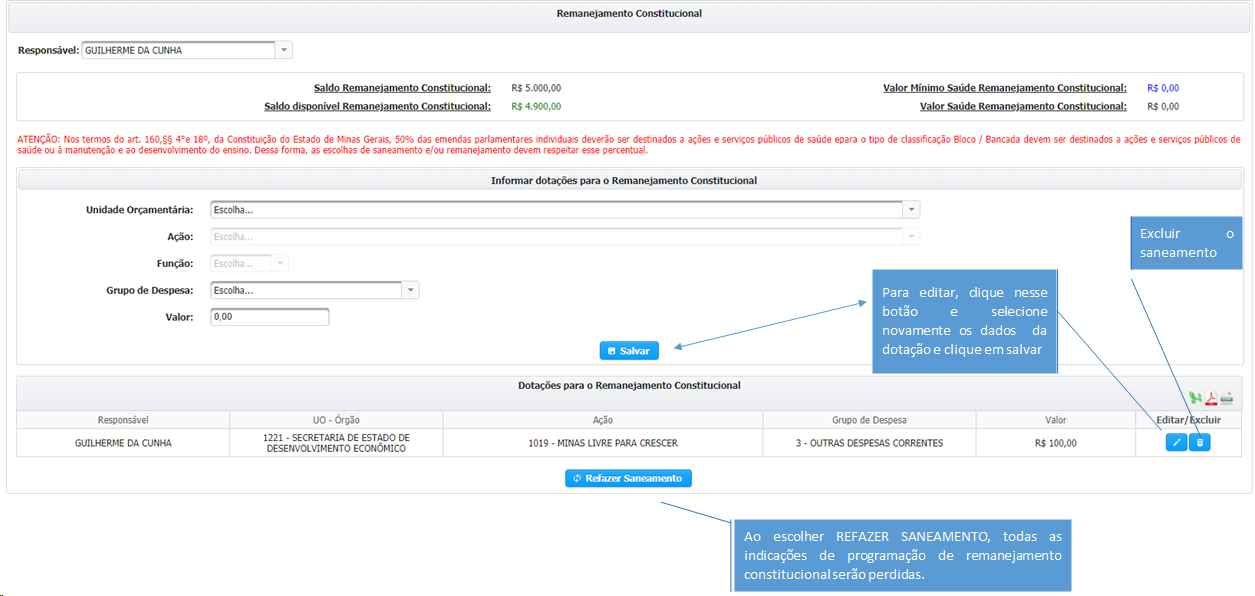The image size is (1255, 596).
Task: Click the Saldo Remanejamento Constitucional label
Action: (402, 88)
